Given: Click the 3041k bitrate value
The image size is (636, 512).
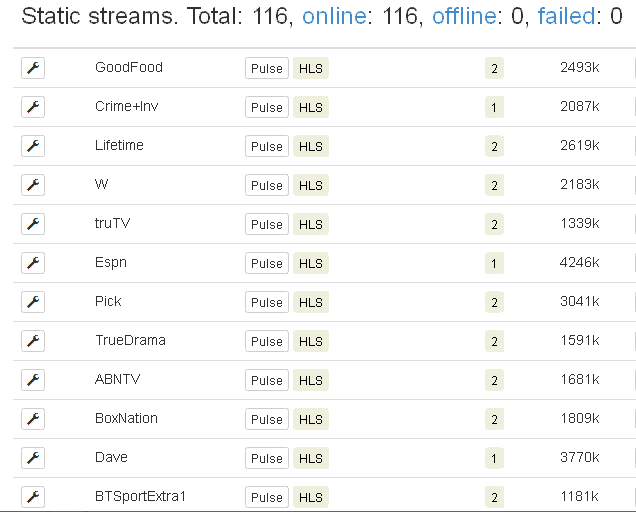Looking at the screenshot, I should click(x=580, y=301).
